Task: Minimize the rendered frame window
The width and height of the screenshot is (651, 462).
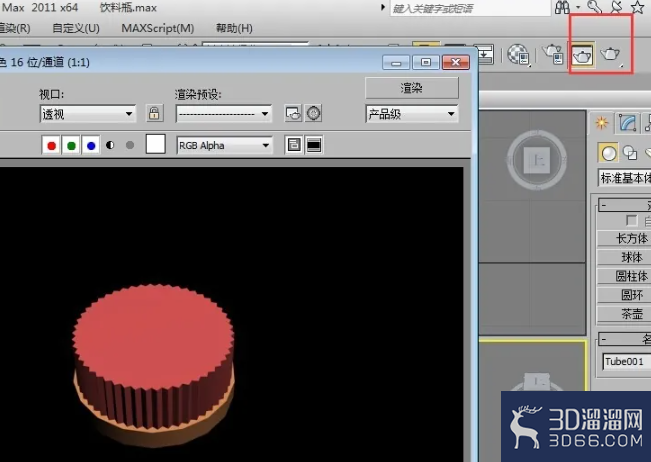Action: [396, 62]
